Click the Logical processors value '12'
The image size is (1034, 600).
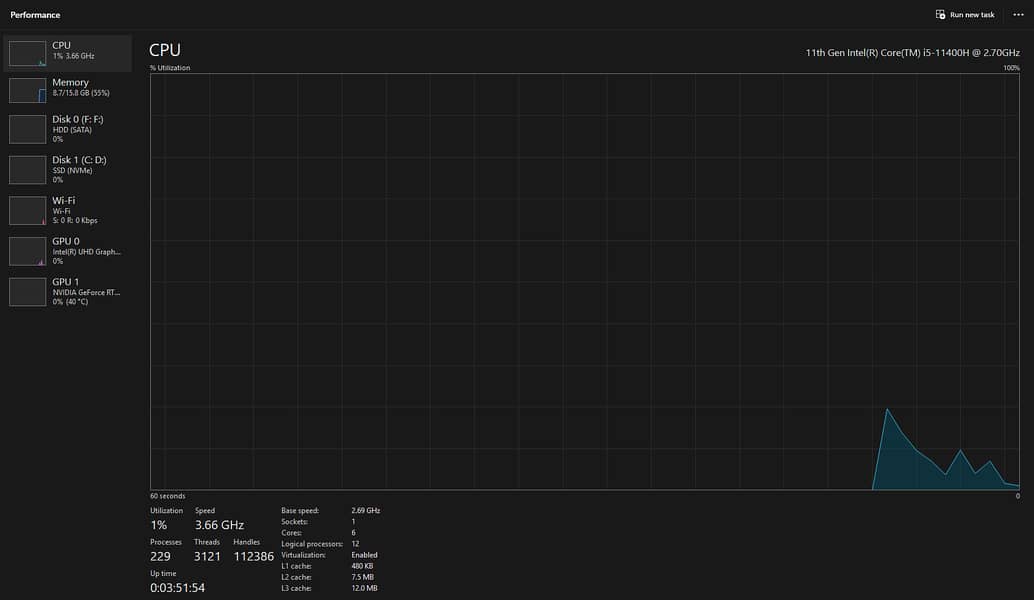(x=355, y=544)
